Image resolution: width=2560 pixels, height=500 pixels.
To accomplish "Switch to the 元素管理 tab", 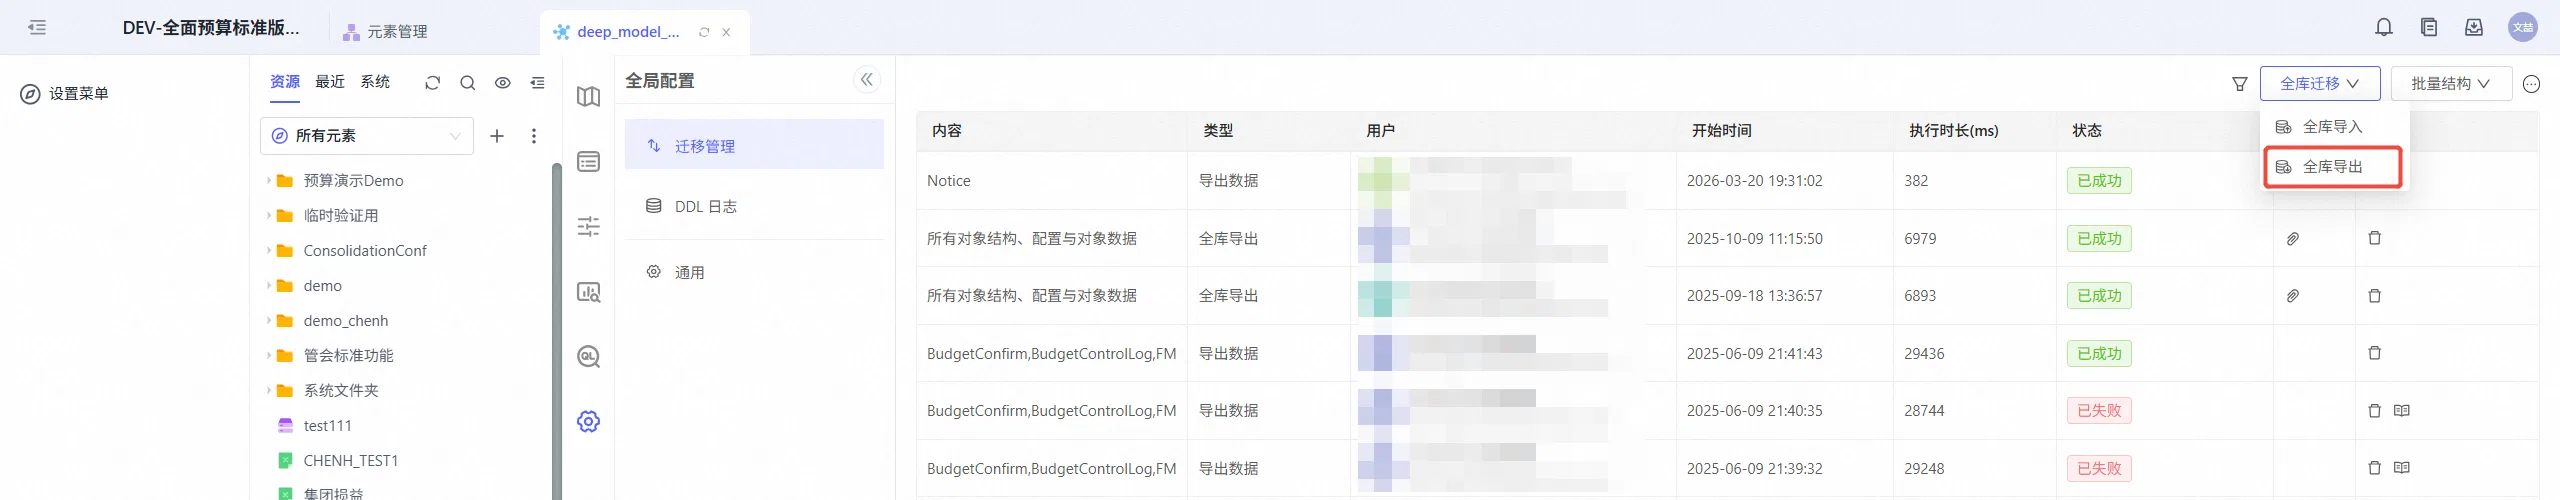I will (385, 32).
